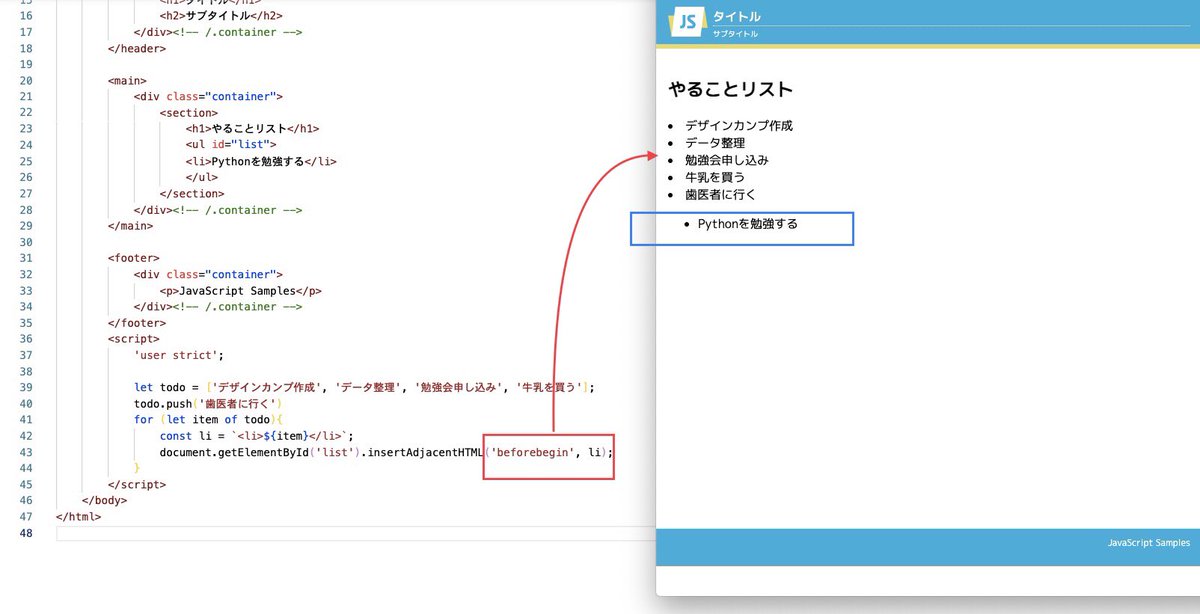Click line number 34 in the editor gutter
Viewport: 1200px width, 614px height.
(x=27, y=307)
